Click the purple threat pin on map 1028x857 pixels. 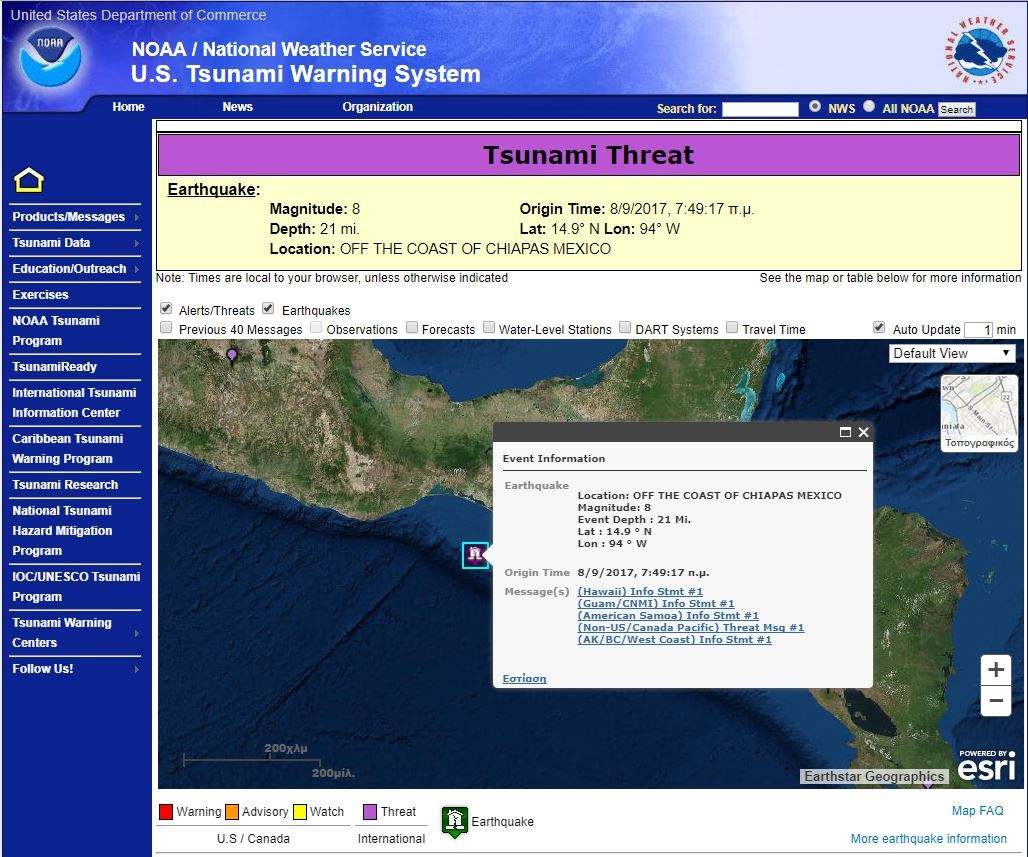[x=232, y=355]
